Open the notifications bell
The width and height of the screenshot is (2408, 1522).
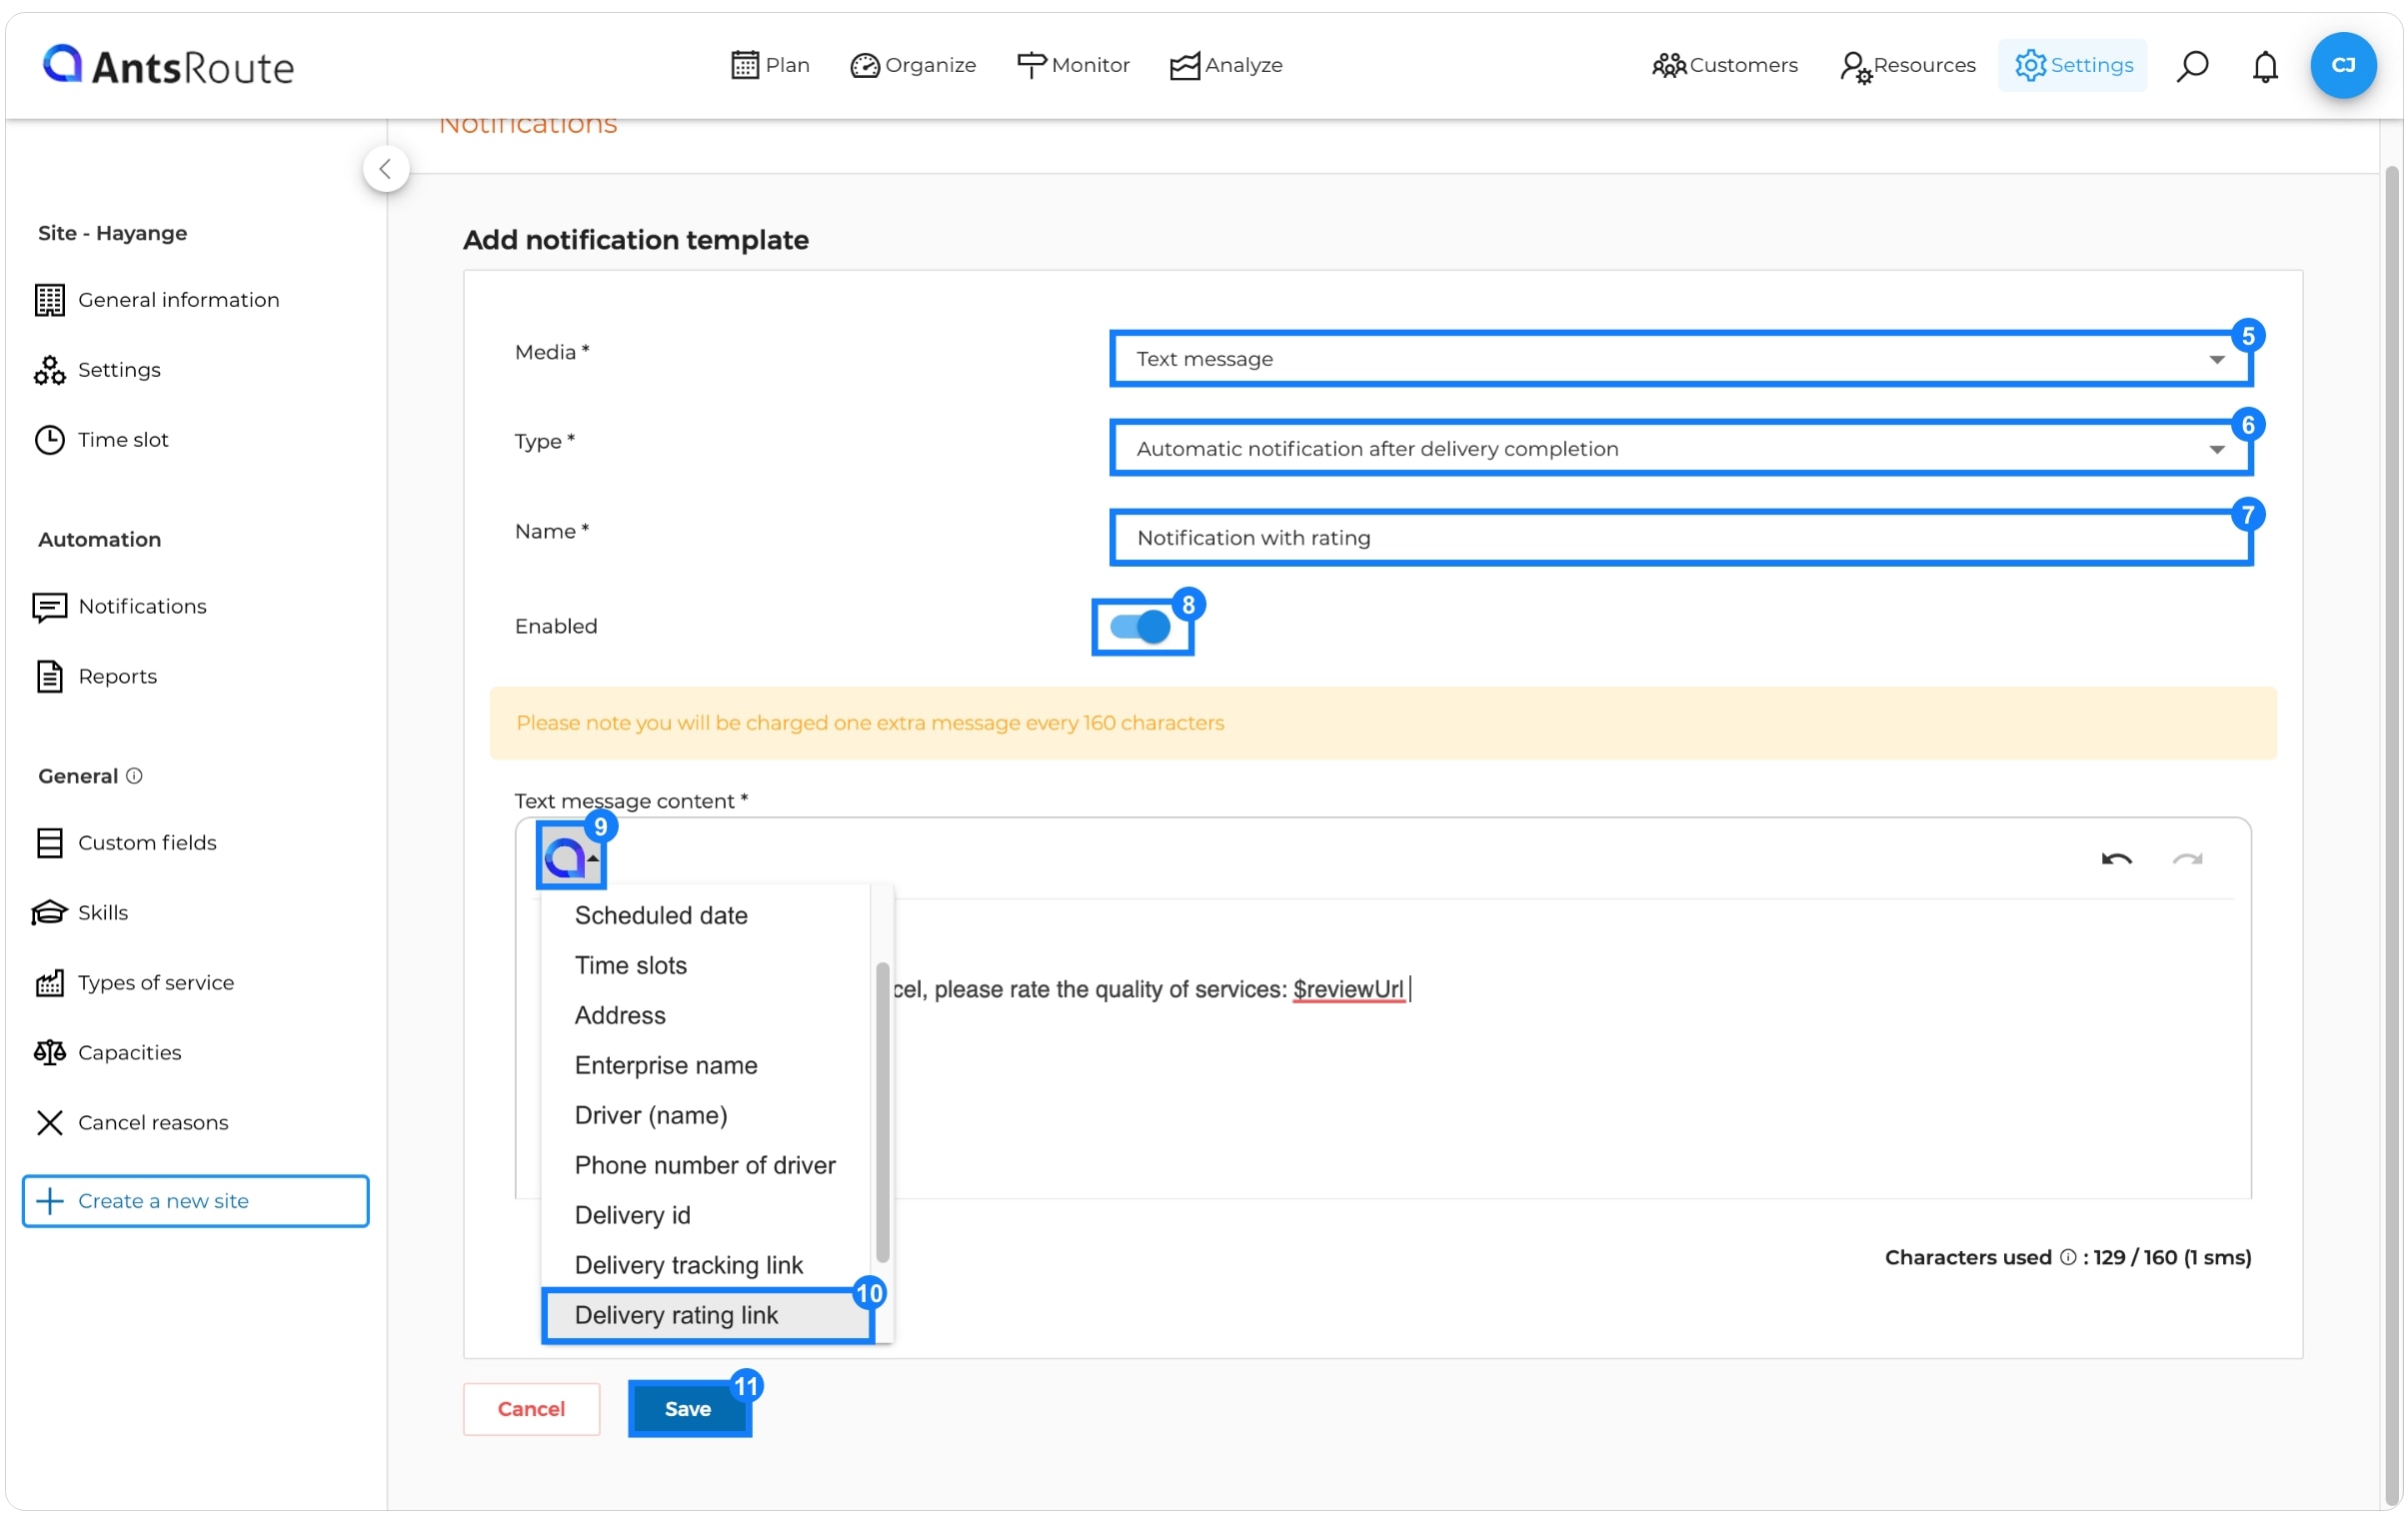click(2264, 66)
